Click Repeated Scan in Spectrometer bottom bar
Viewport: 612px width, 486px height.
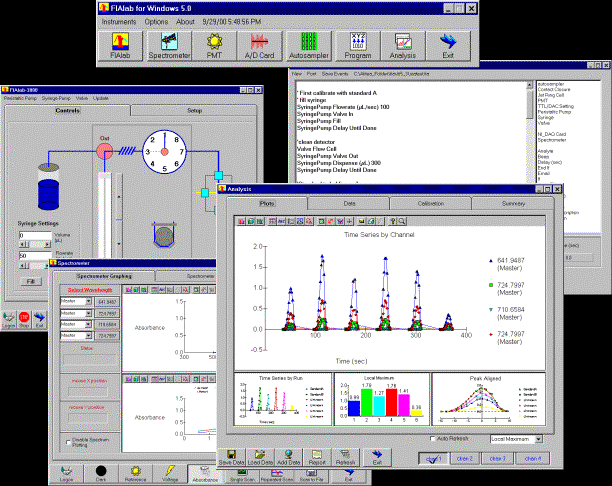click(277, 475)
